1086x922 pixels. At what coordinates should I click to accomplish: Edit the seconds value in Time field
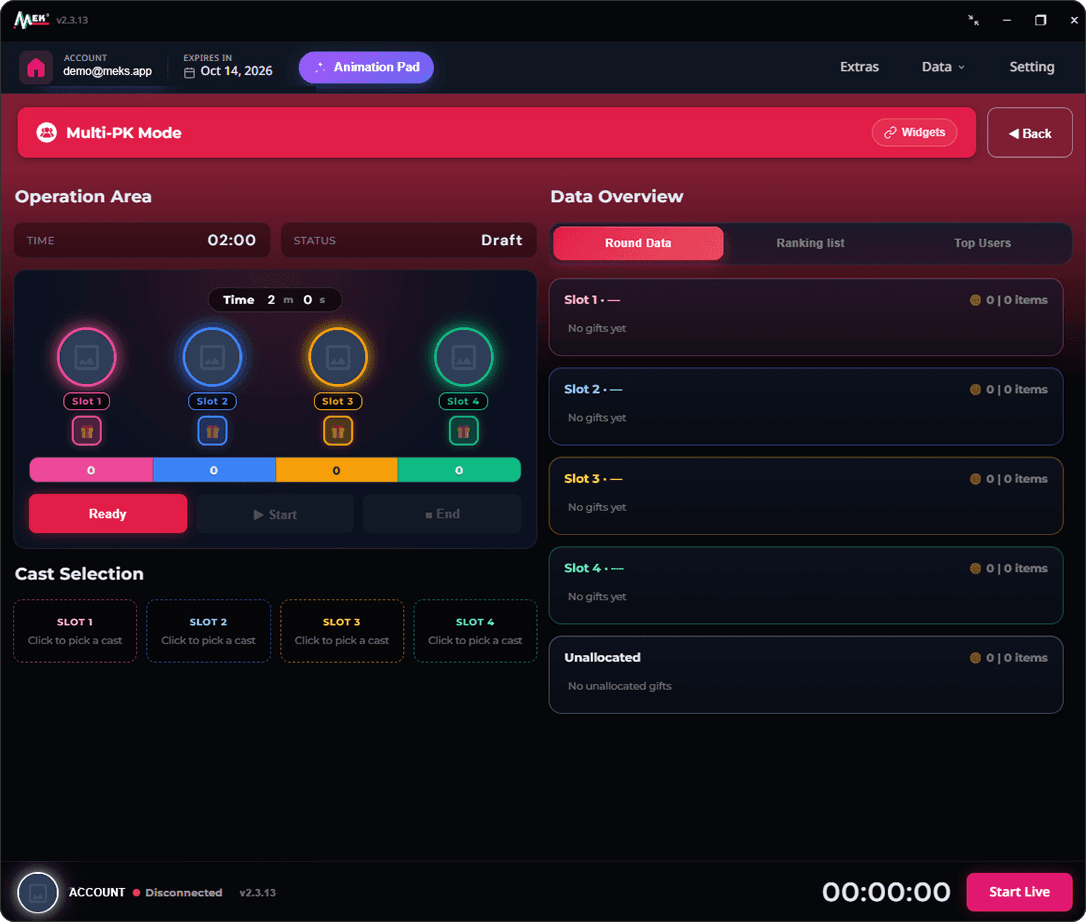[x=308, y=300]
